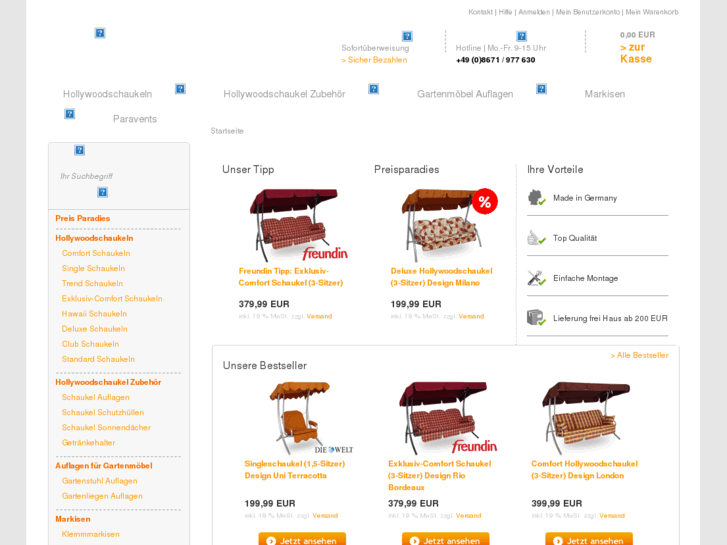
Task: Click the broken logo image in the header
Action: pos(100,33)
